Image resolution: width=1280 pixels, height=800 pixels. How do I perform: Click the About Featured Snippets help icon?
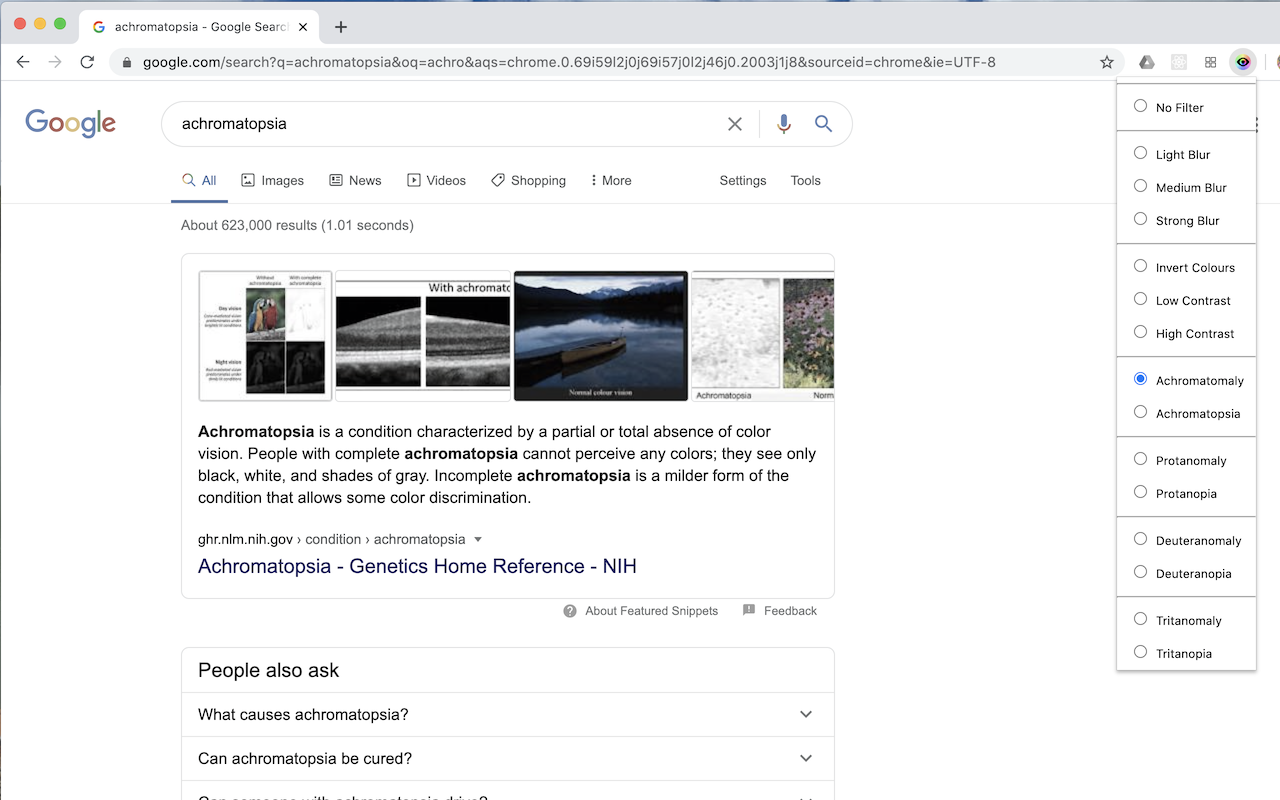point(570,611)
